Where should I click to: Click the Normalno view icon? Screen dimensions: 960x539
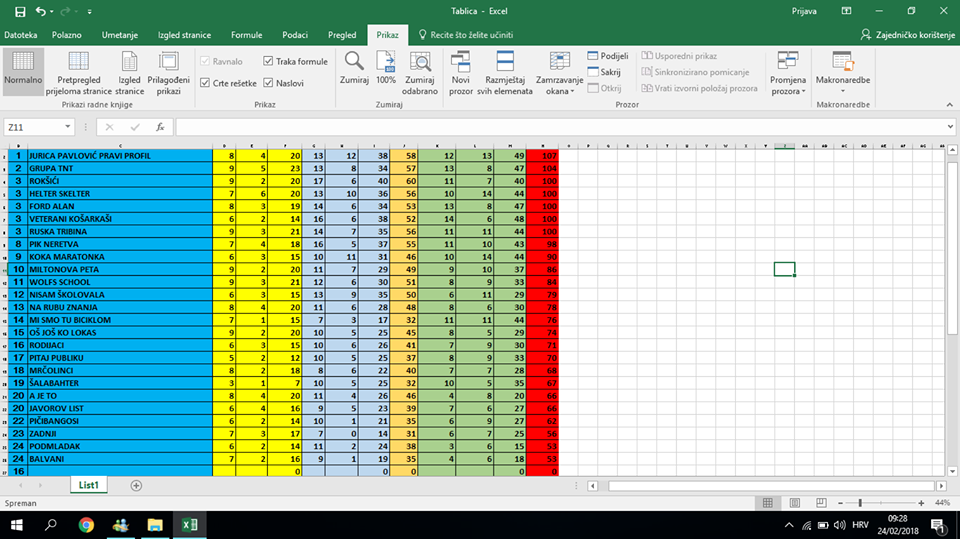(23, 63)
